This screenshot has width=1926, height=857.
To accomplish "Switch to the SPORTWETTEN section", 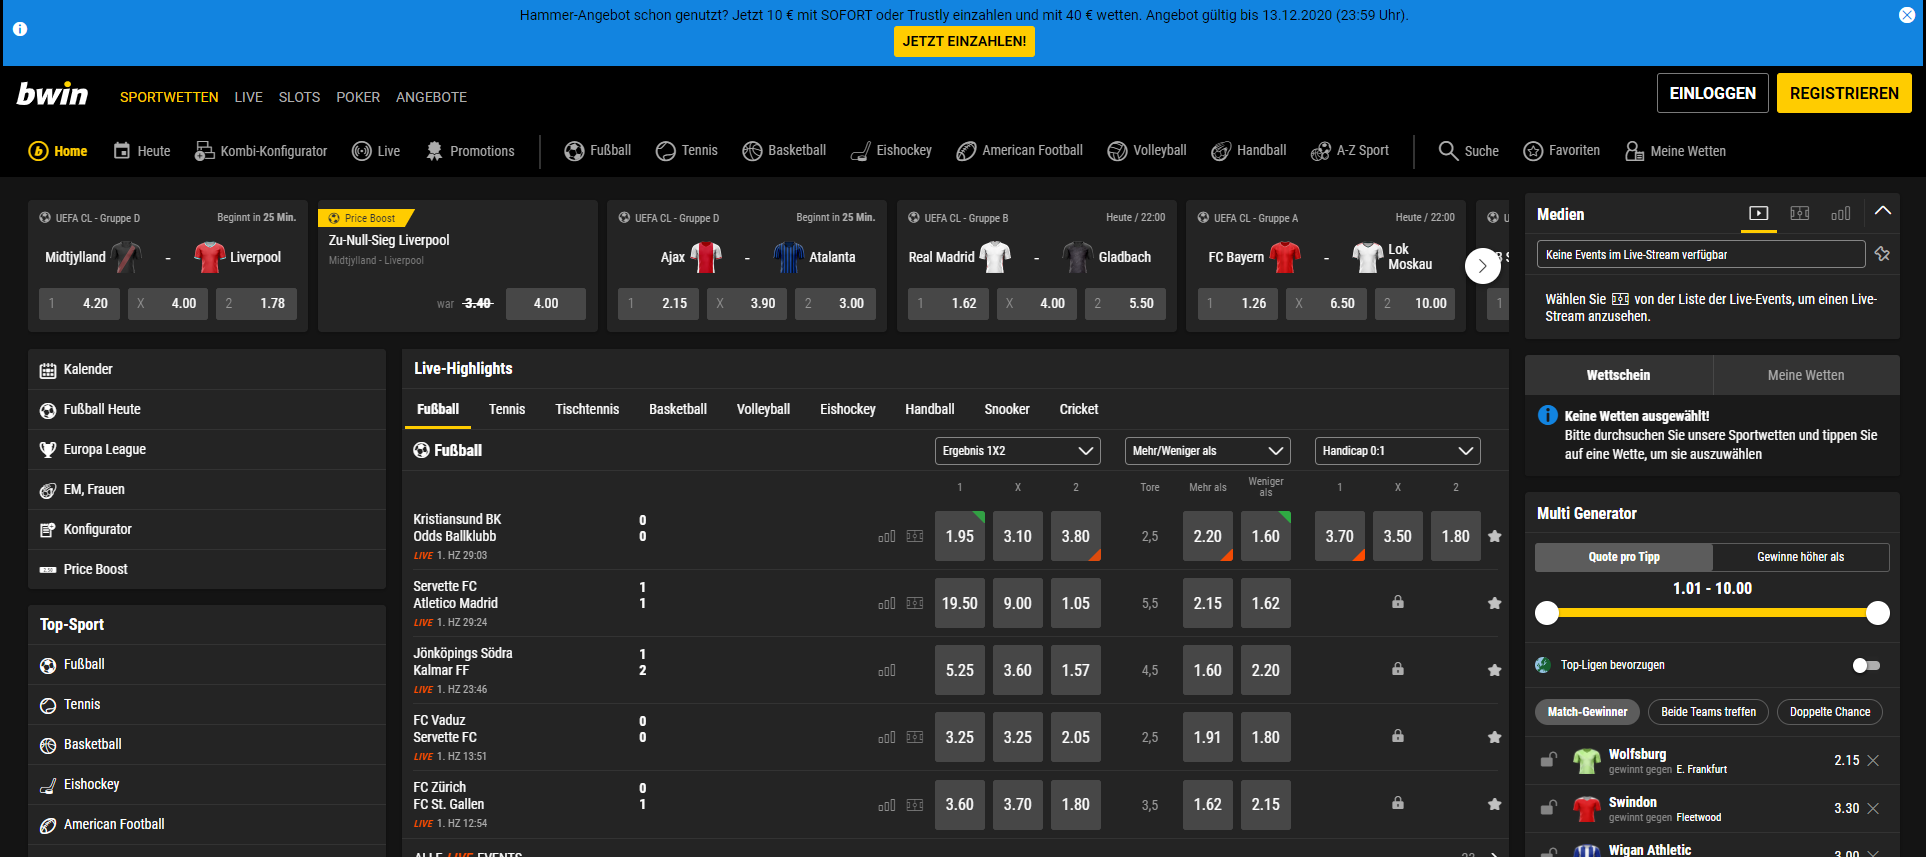I will pyautogui.click(x=169, y=97).
